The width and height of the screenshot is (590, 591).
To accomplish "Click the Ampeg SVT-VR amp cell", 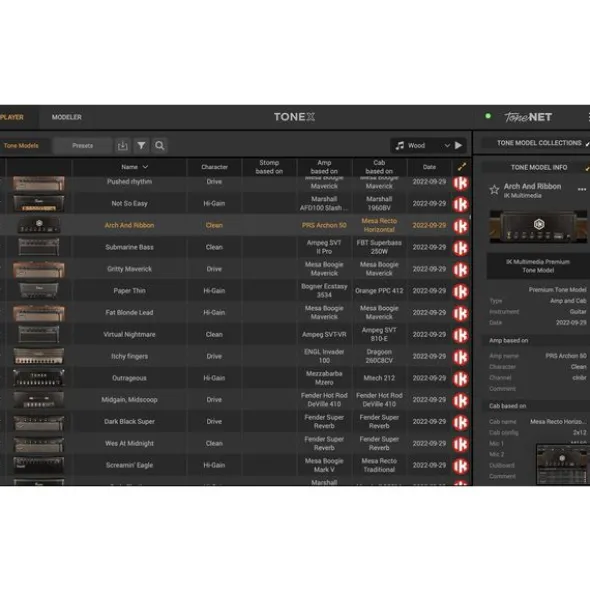I will point(324,334).
